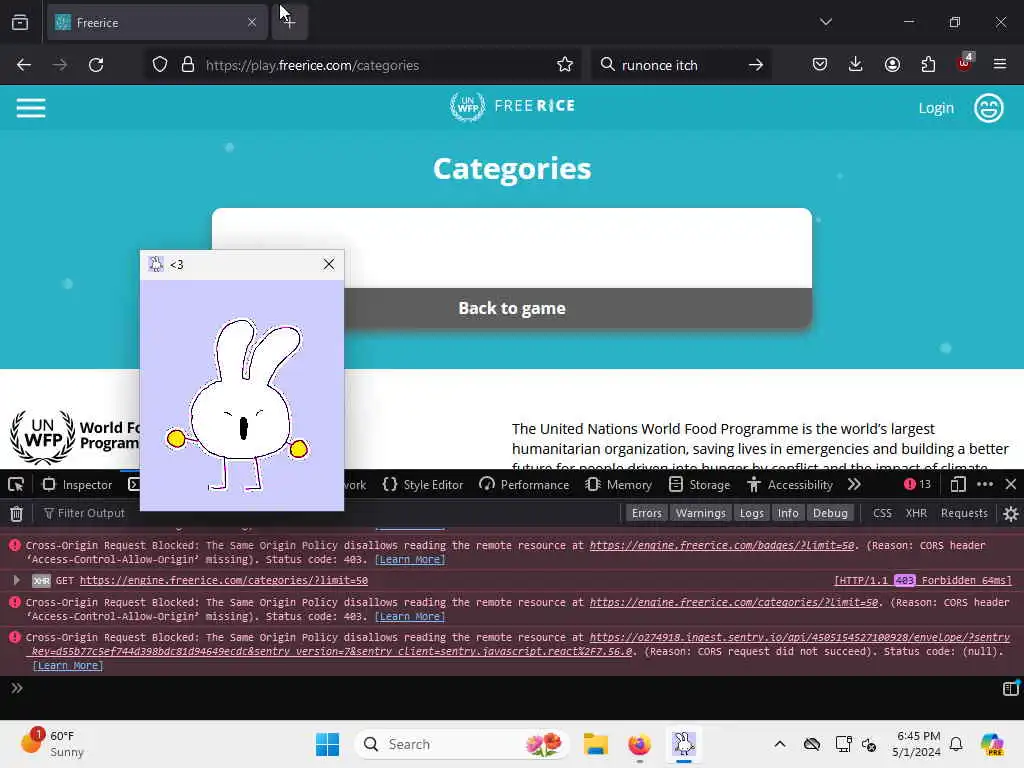Image resolution: width=1024 pixels, height=768 pixels.
Task: Switch to Accessibility tab
Action: [790, 485]
